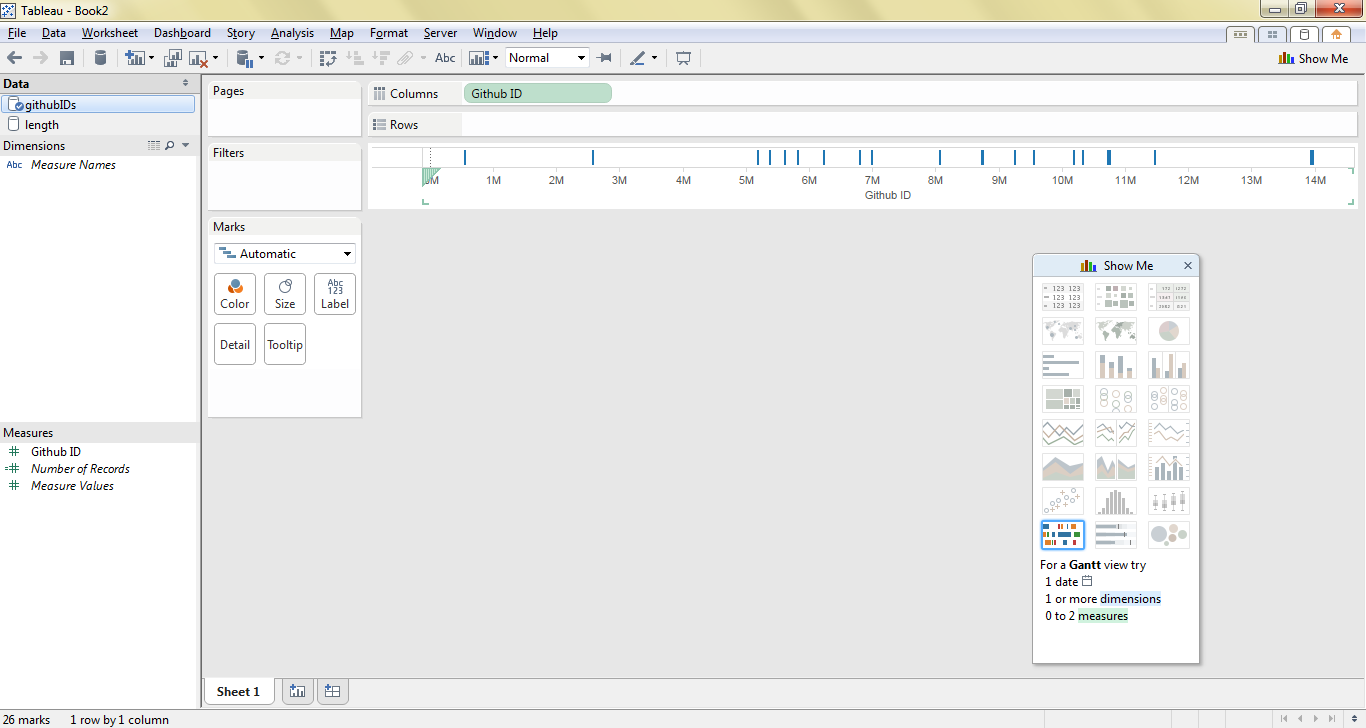
Task: Open the File menu
Action: click(16, 33)
